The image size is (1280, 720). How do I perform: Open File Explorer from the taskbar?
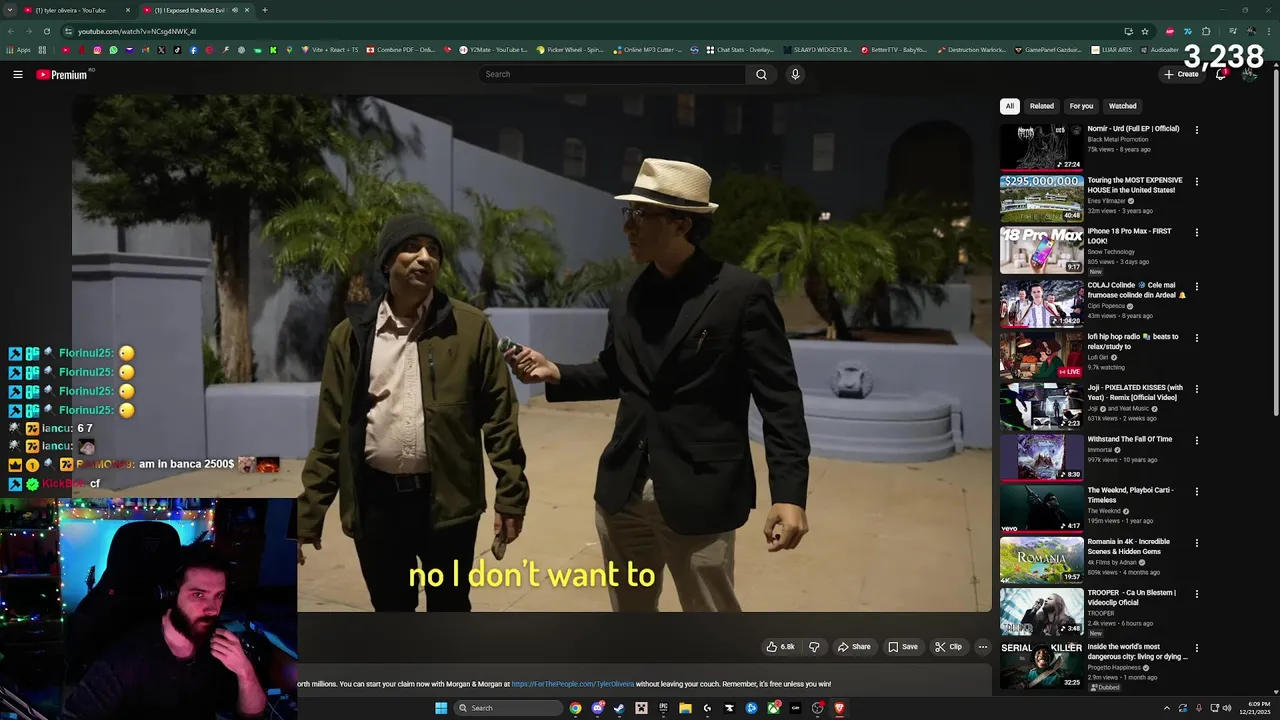click(x=685, y=708)
